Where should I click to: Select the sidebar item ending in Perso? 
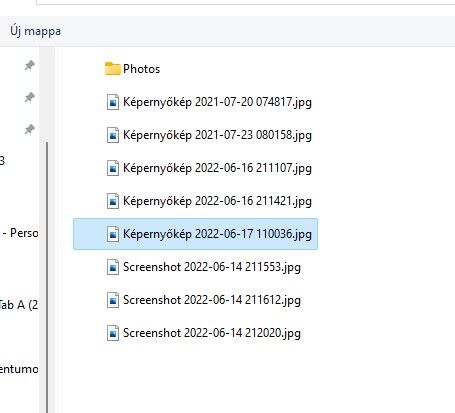pyautogui.click(x=19, y=233)
